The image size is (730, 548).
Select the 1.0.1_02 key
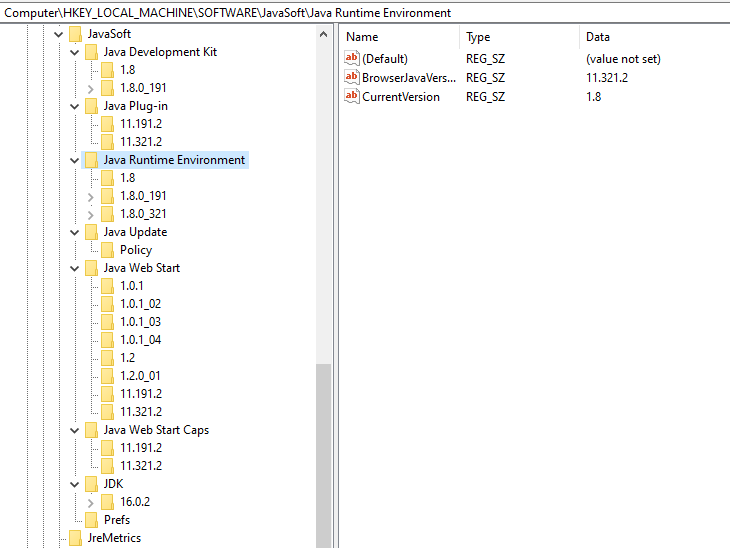141,304
